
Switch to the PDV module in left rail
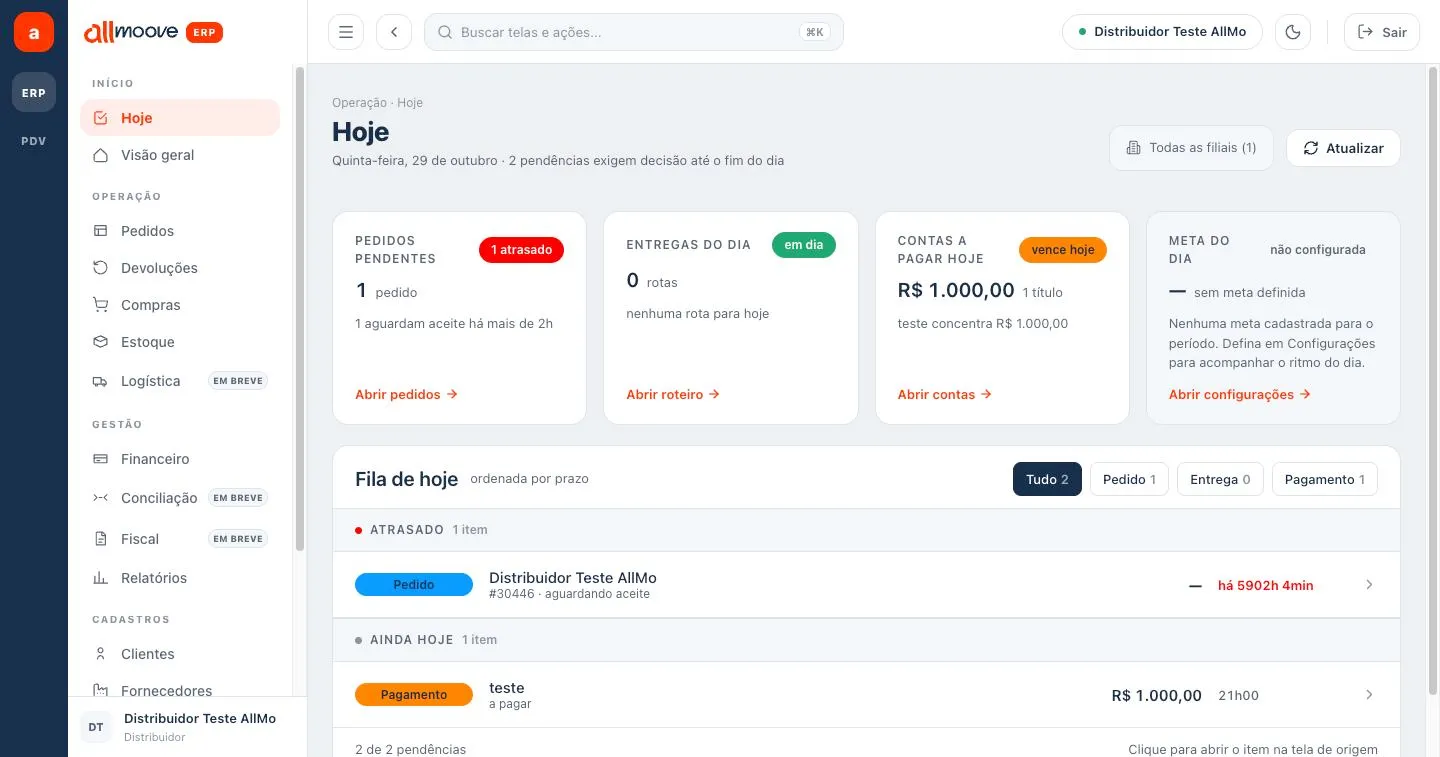(x=34, y=141)
